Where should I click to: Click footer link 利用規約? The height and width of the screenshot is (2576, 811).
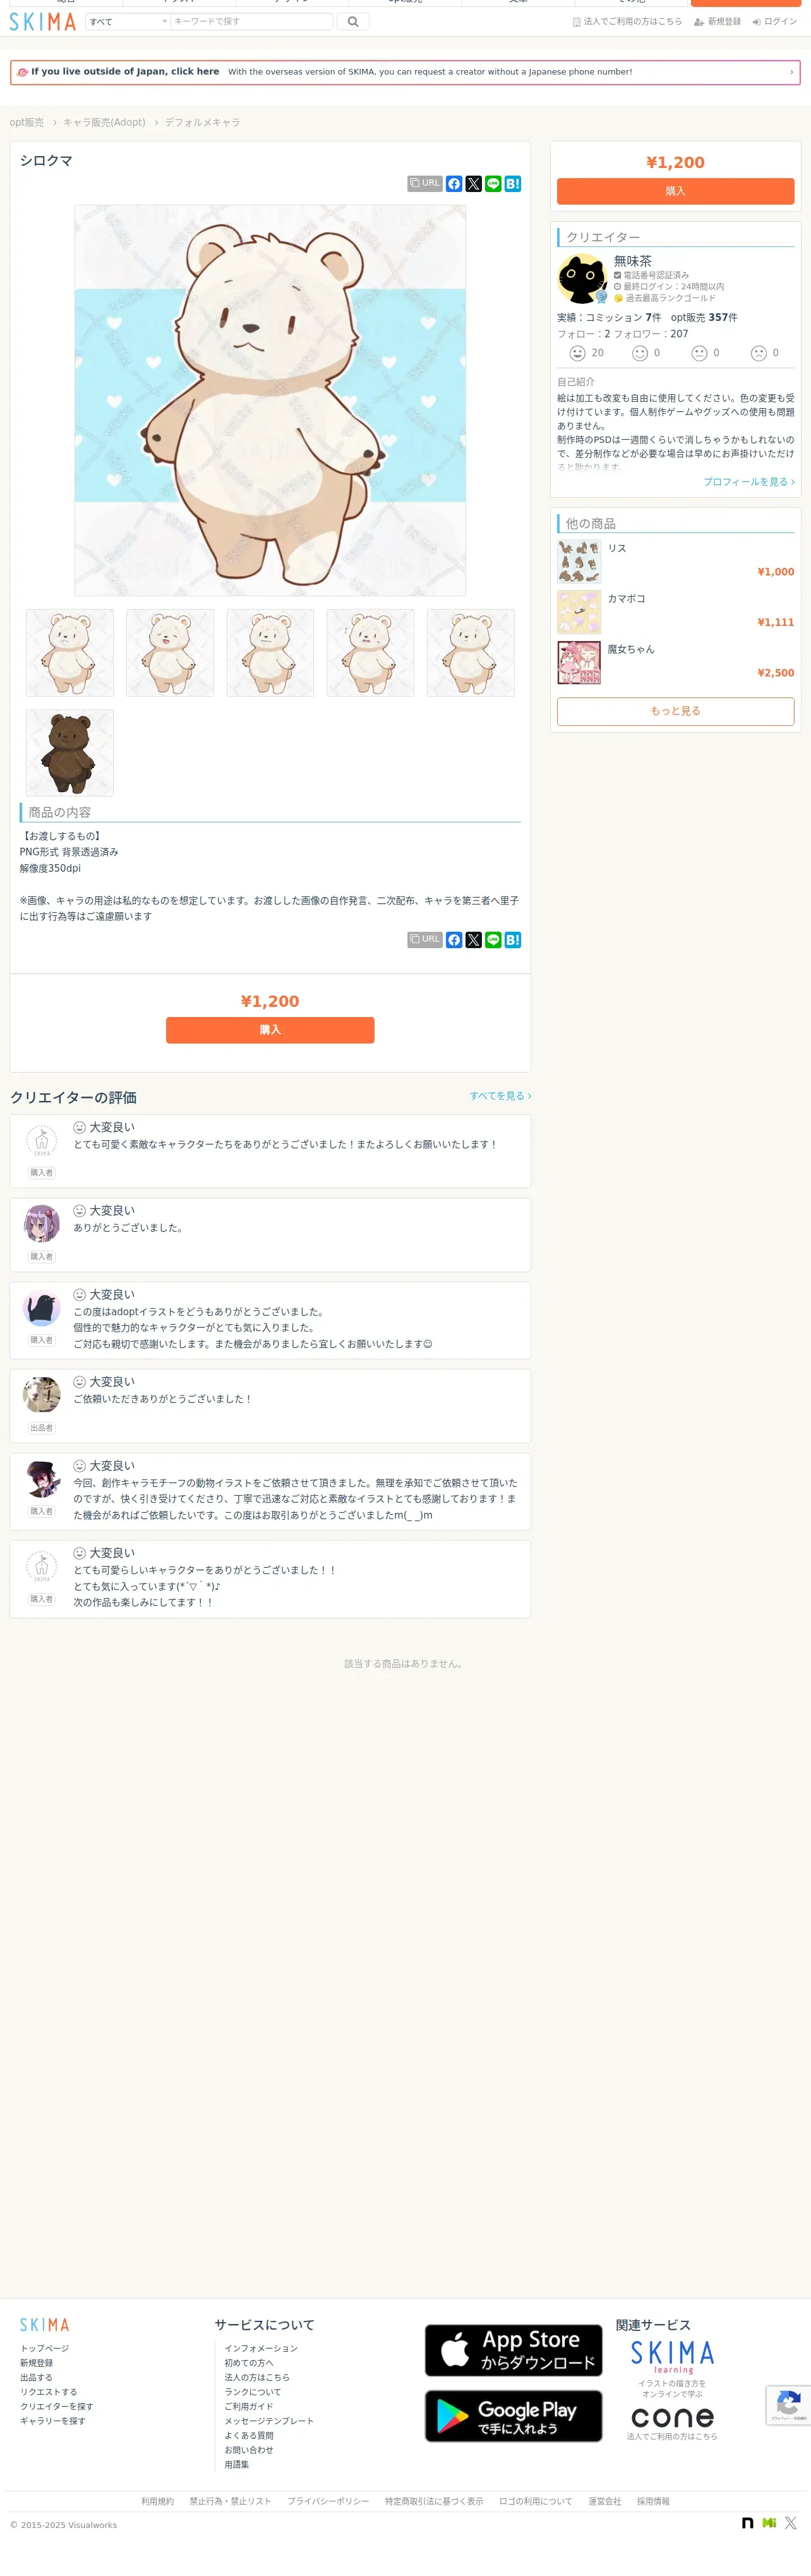point(157,2501)
